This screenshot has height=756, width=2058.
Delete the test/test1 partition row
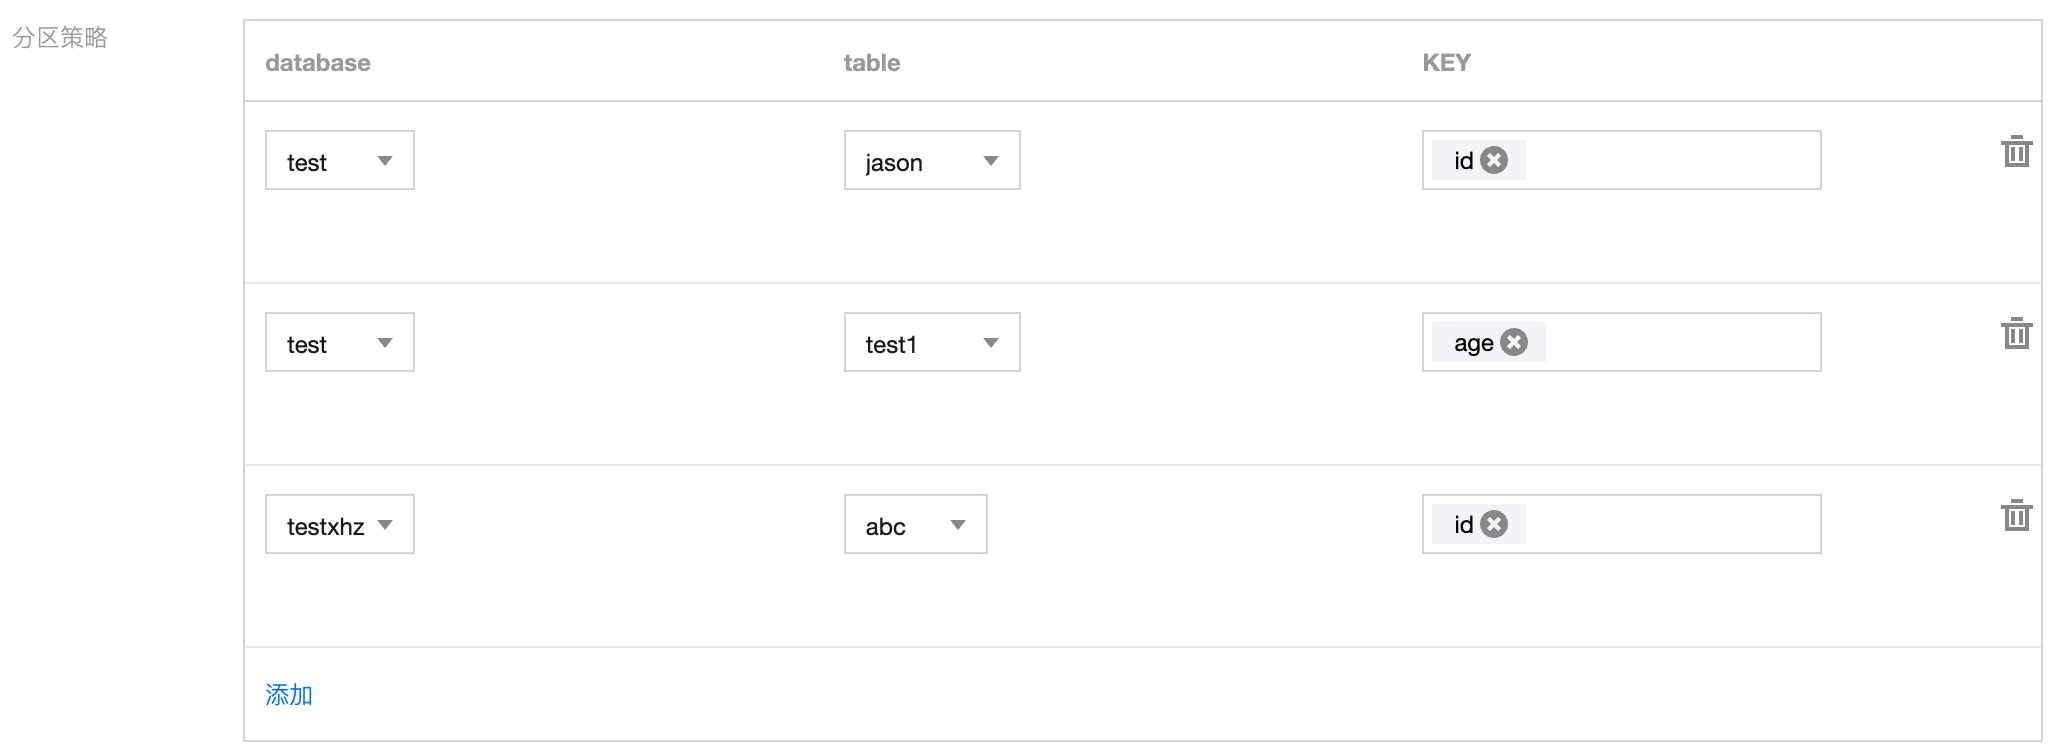tap(2016, 334)
